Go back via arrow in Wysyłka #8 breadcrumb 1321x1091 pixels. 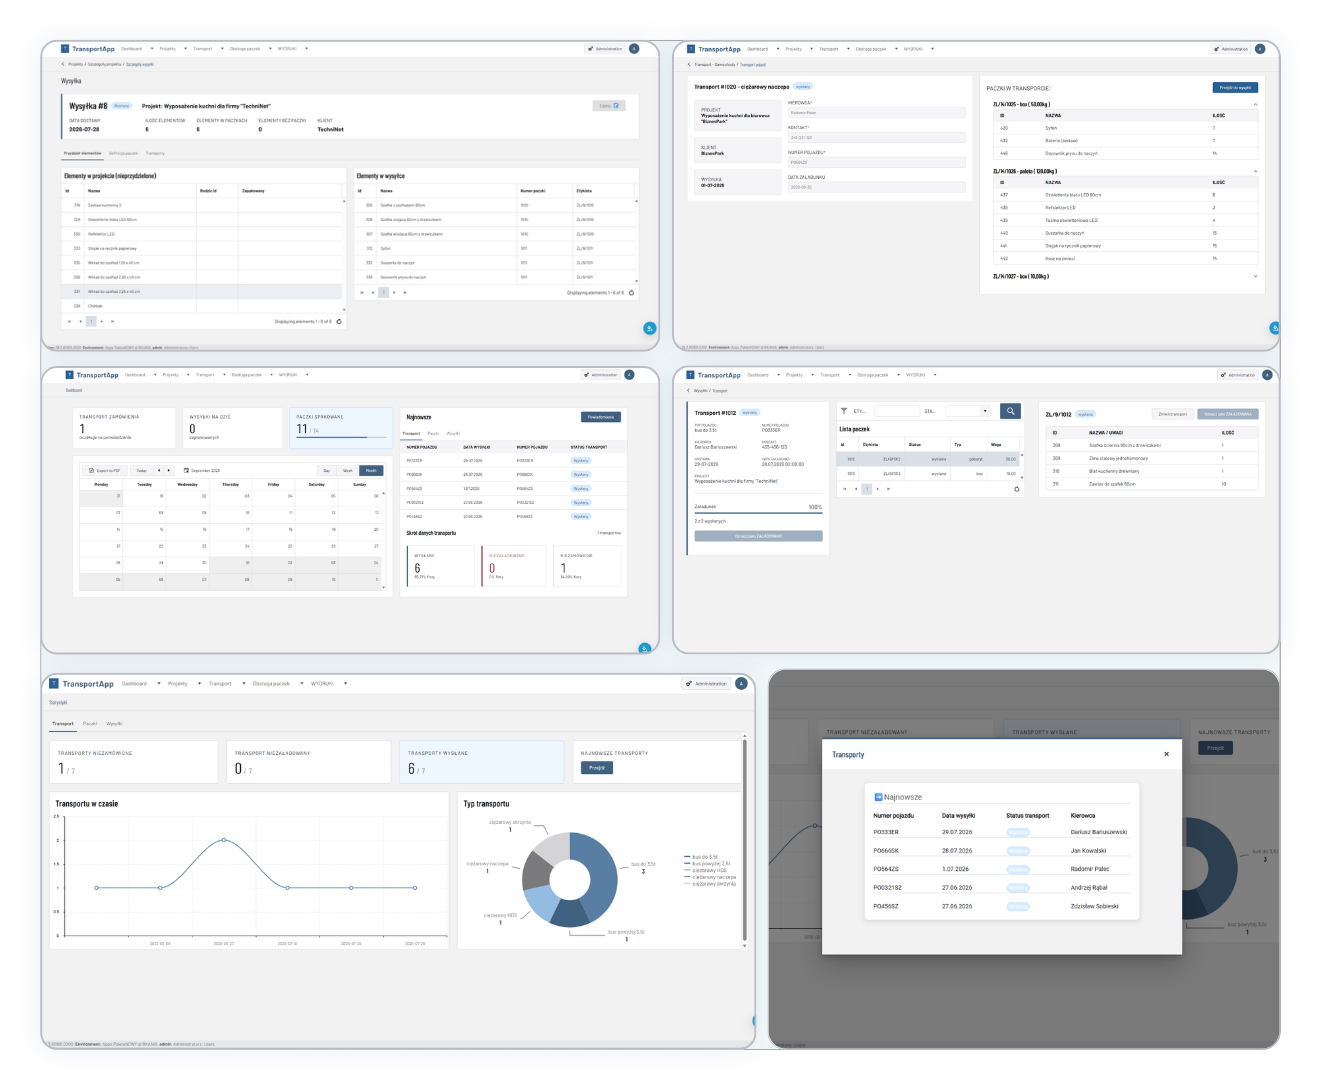tap(63, 64)
